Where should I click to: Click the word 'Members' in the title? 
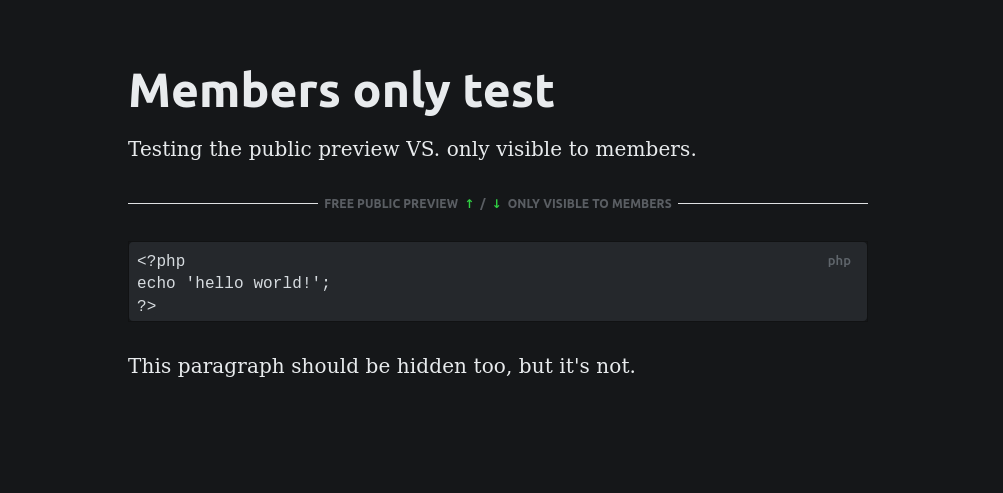234,90
